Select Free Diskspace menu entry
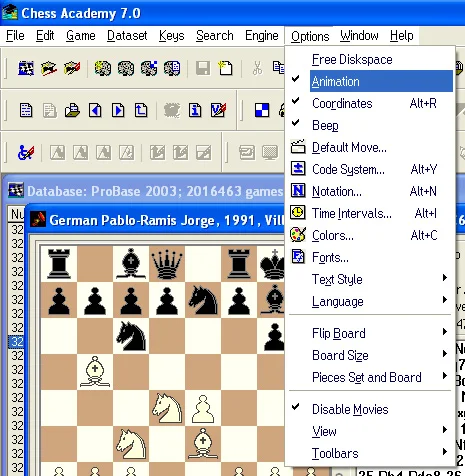The width and height of the screenshot is (465, 476). coord(370,59)
